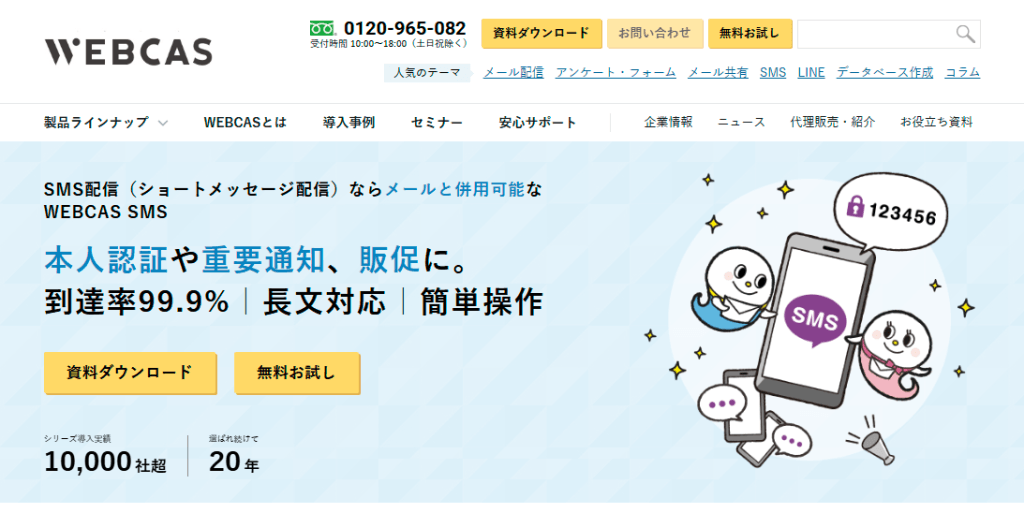Click the search magnifier icon

click(x=965, y=34)
